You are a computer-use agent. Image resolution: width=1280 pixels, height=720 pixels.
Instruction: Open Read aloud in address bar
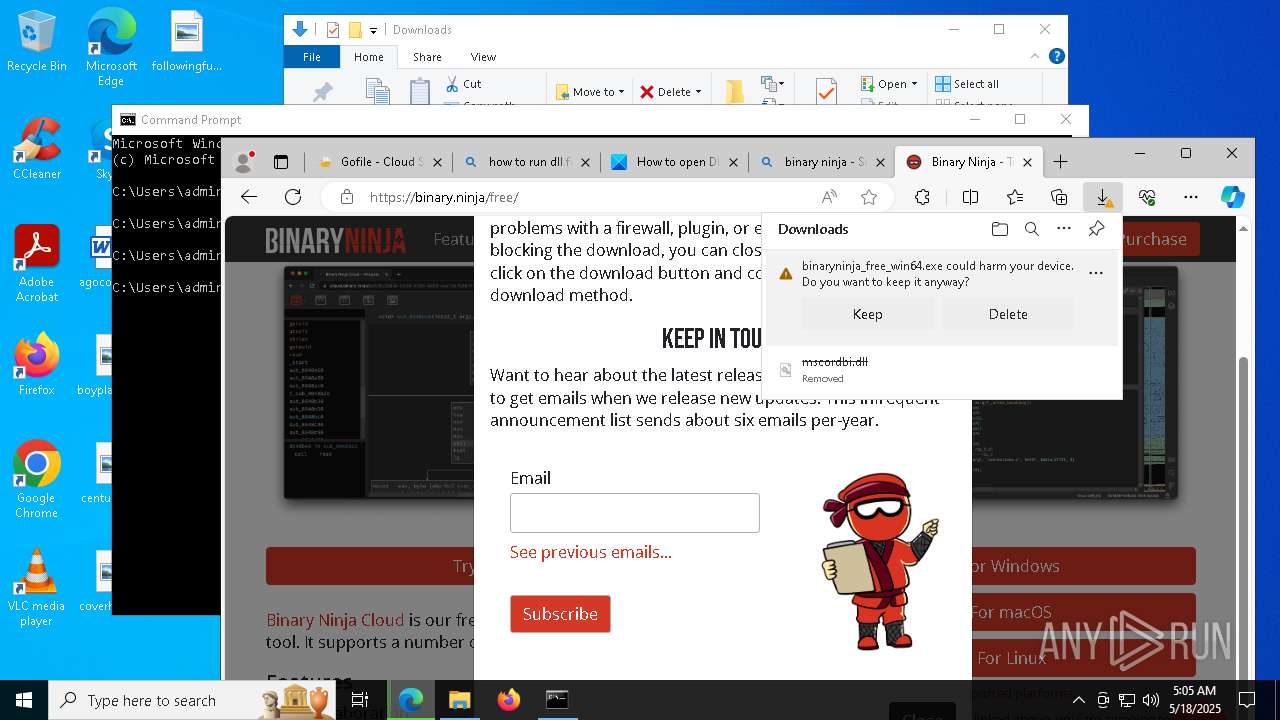(x=829, y=197)
